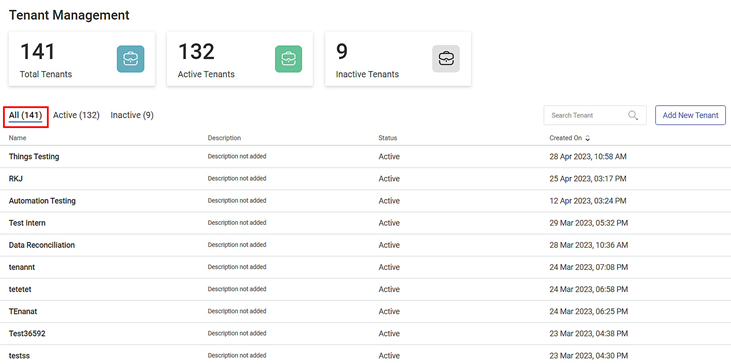Click the 9 Inactive Tenants card

[x=398, y=59]
